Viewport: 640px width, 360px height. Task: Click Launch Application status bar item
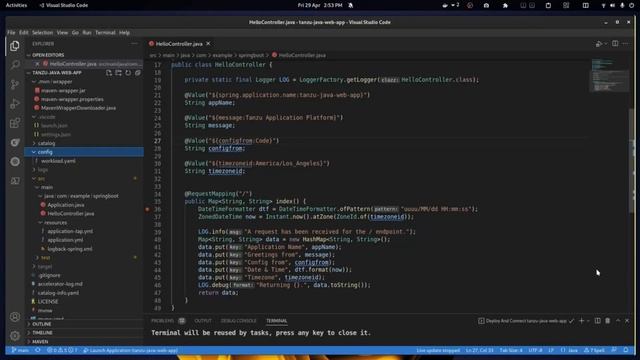point(131,350)
